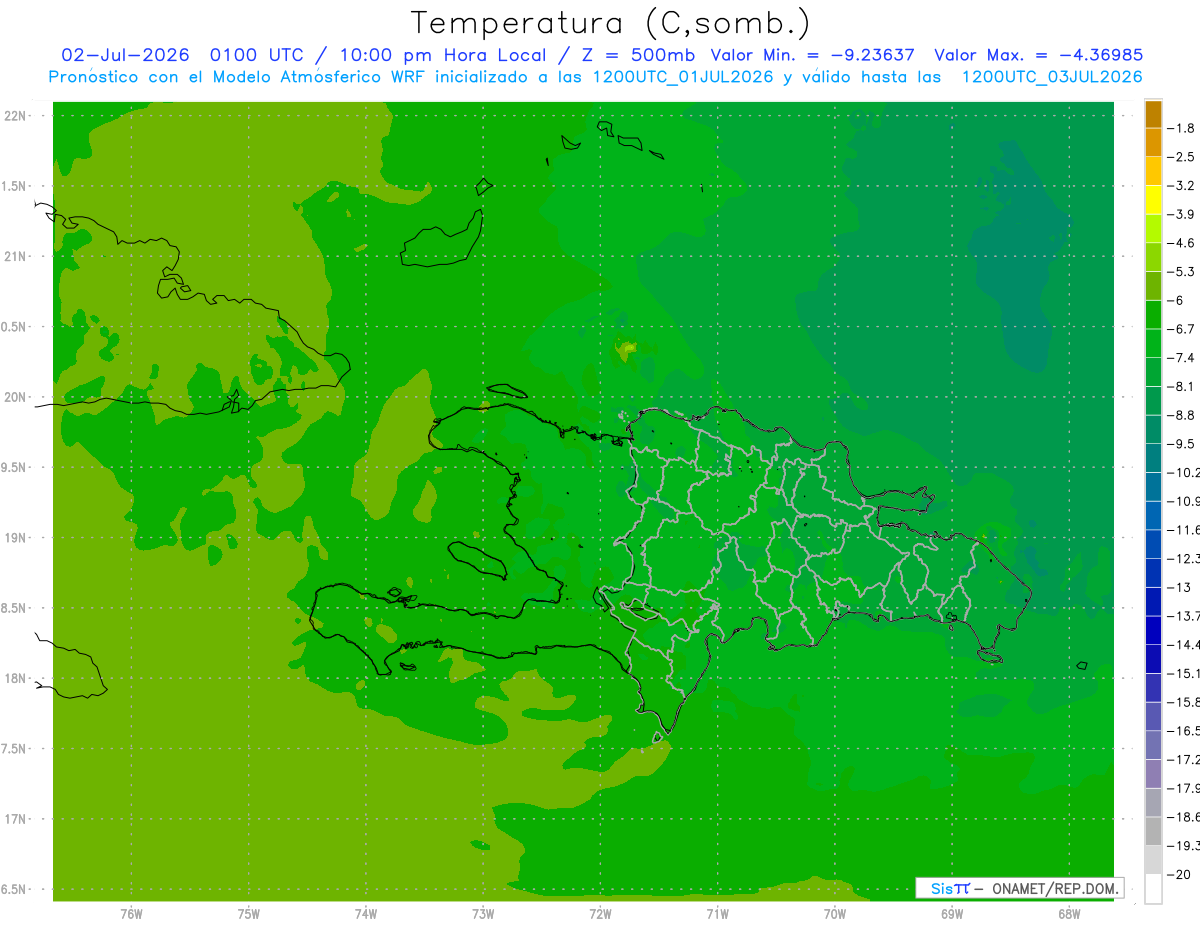Click the "72W" longitude axis label

click(x=600, y=913)
